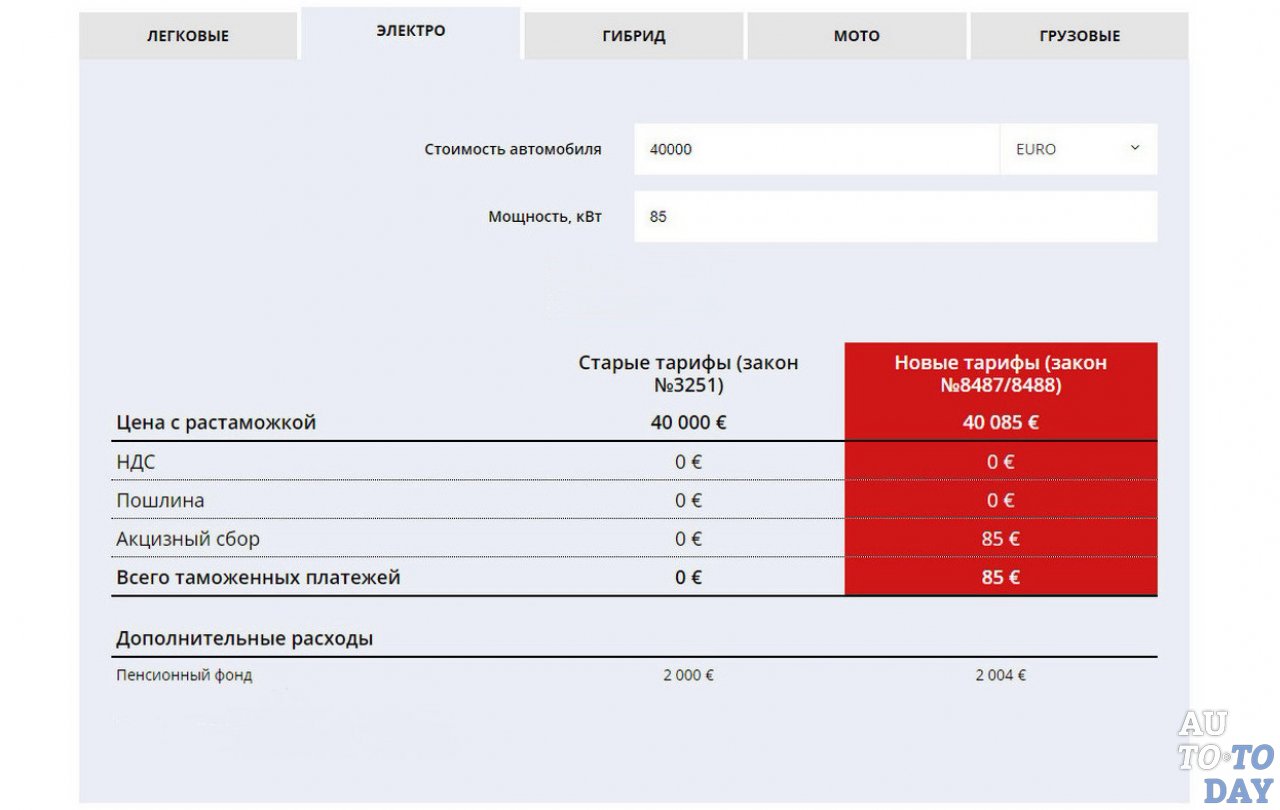The image size is (1280, 810).
Task: Click the Новые тарифы (закон №8487/8488) header
Action: 1001,374
